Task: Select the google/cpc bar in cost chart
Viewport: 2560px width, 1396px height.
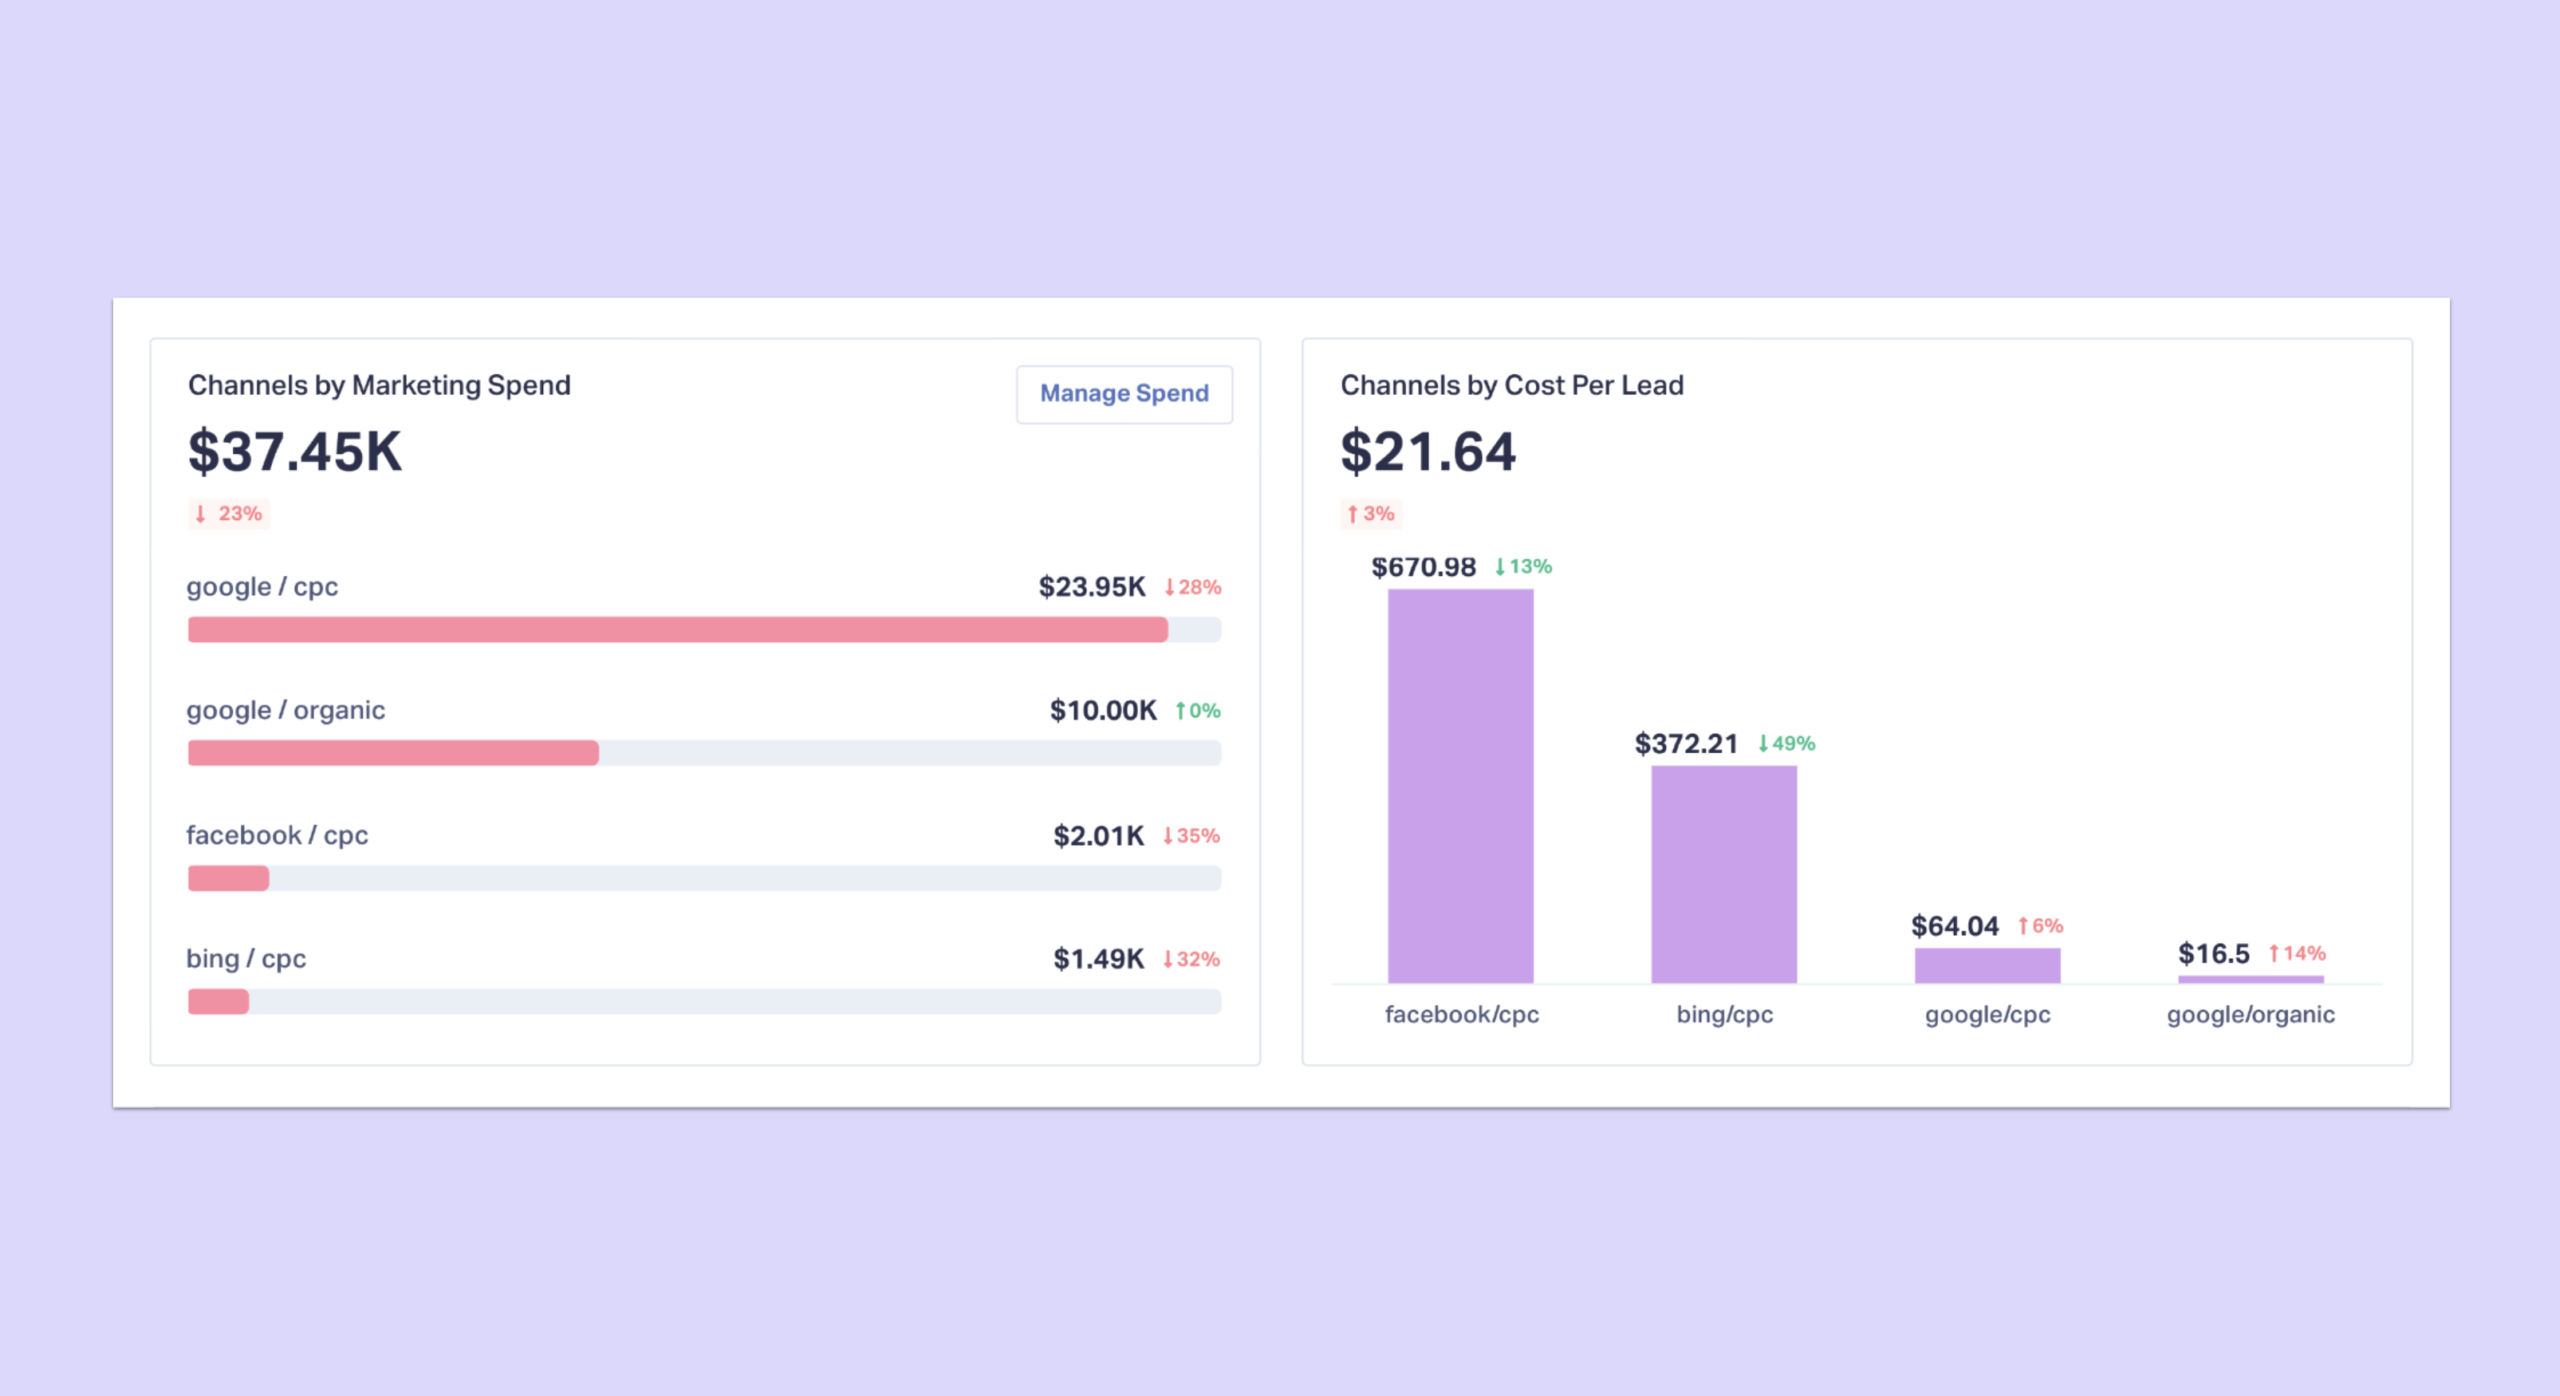Action: pyautogui.click(x=1987, y=965)
